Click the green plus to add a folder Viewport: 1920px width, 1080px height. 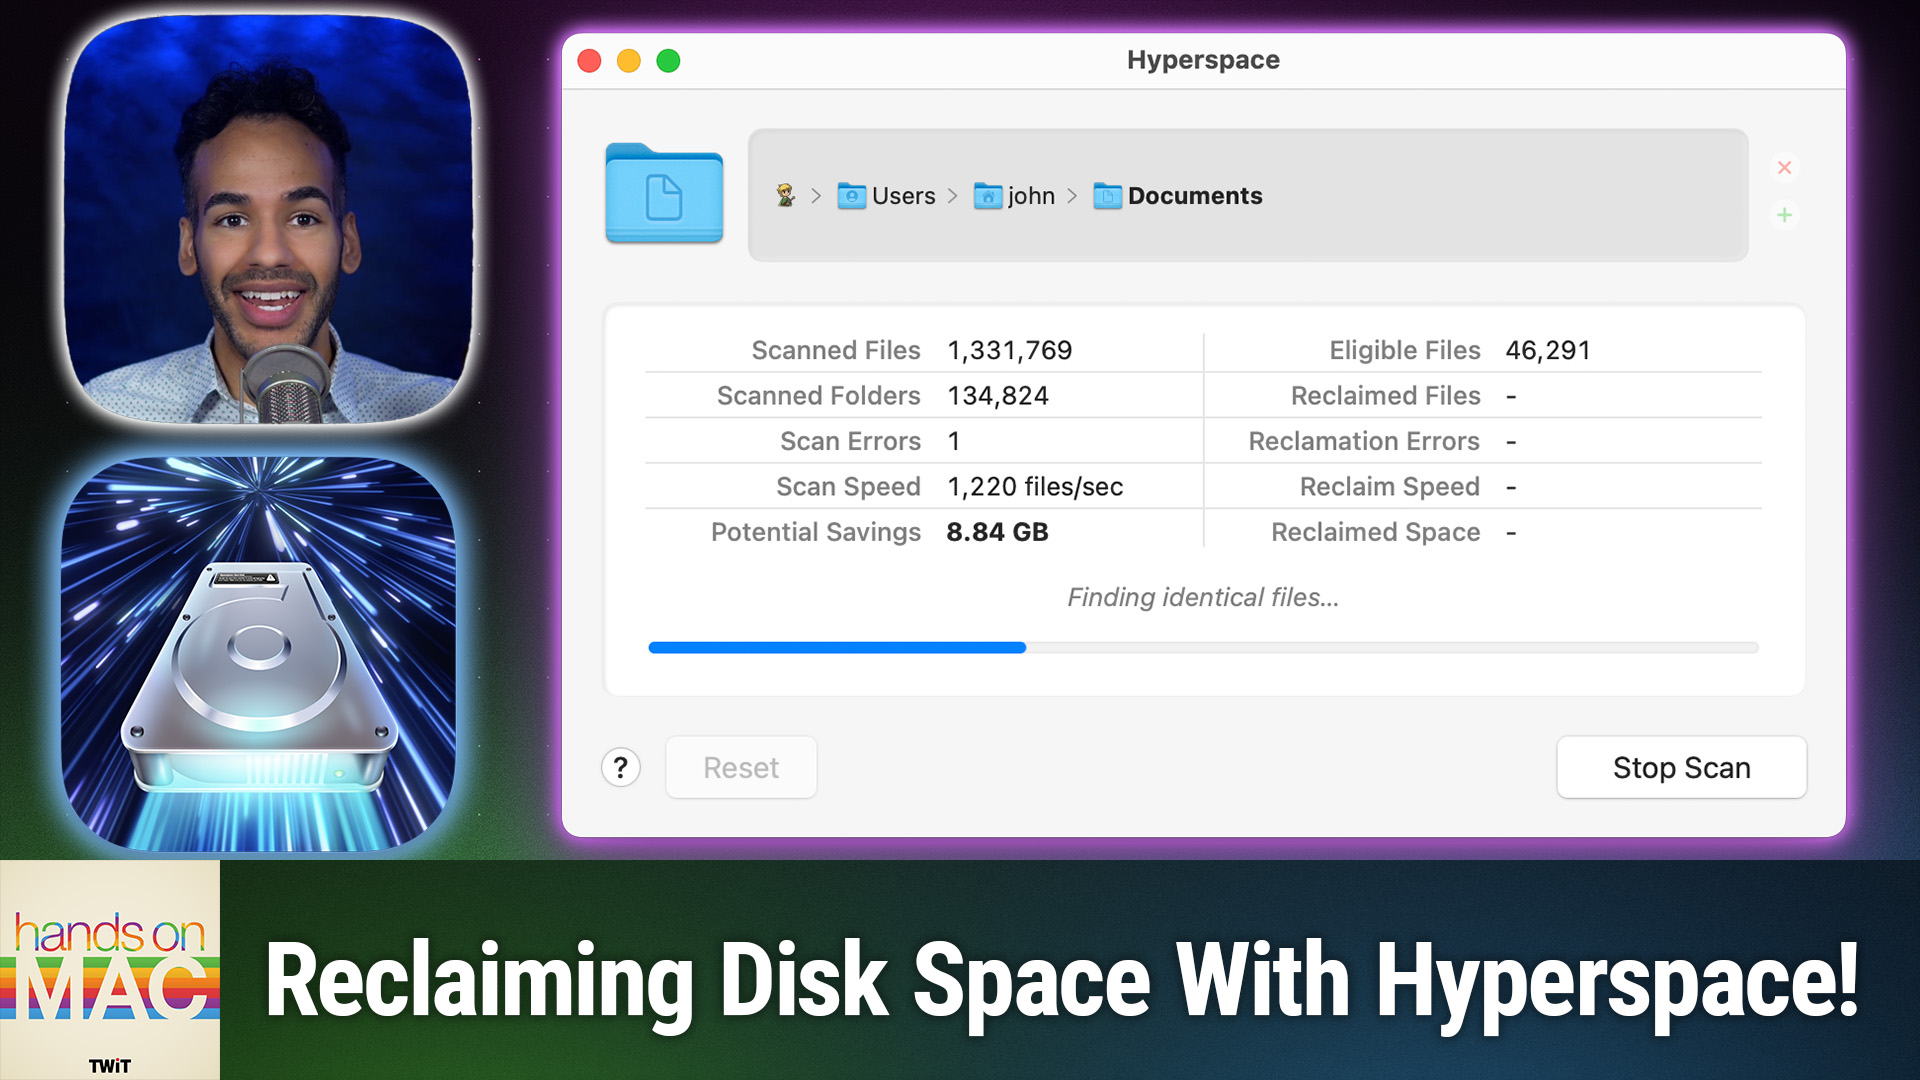tap(1784, 215)
